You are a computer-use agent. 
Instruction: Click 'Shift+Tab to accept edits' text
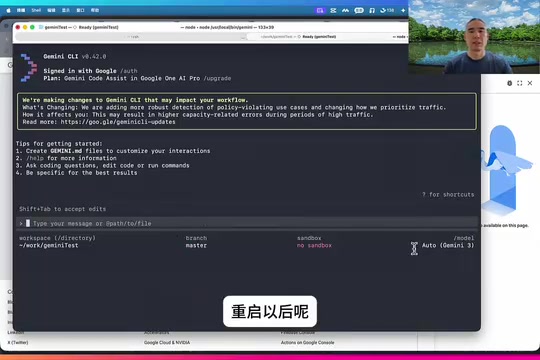tap(63, 209)
